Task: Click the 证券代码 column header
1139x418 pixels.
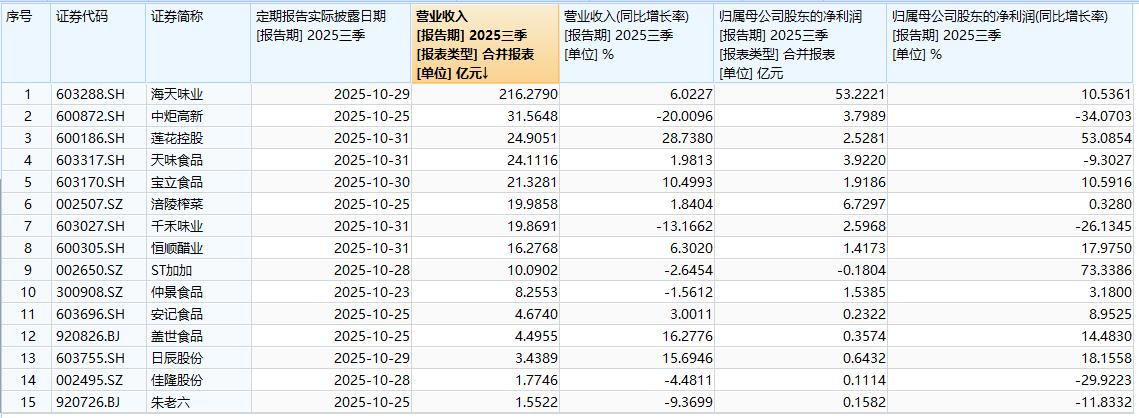Action: (x=82, y=17)
